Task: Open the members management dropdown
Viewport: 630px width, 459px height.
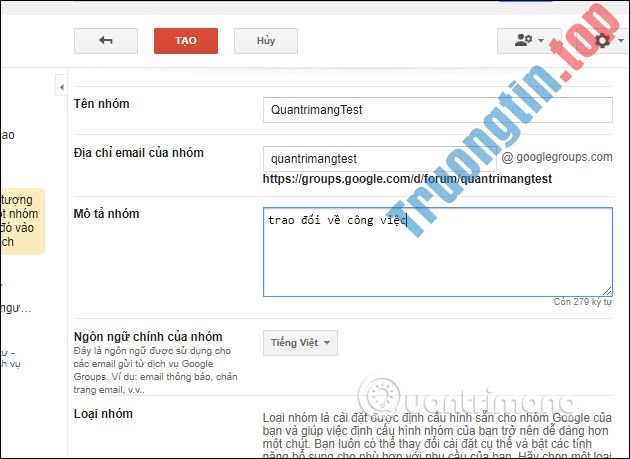Action: [x=529, y=41]
